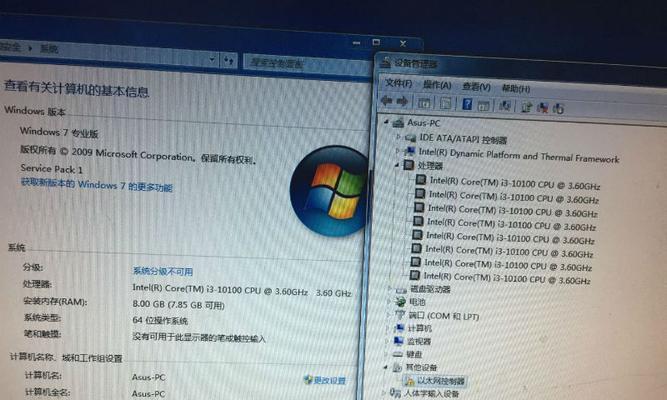The image size is (667, 400).
Task: Collapse the Asus-PC root node
Action: tap(386, 122)
